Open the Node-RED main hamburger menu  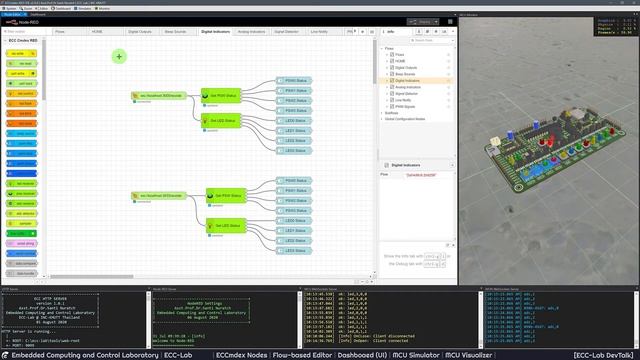coord(450,22)
